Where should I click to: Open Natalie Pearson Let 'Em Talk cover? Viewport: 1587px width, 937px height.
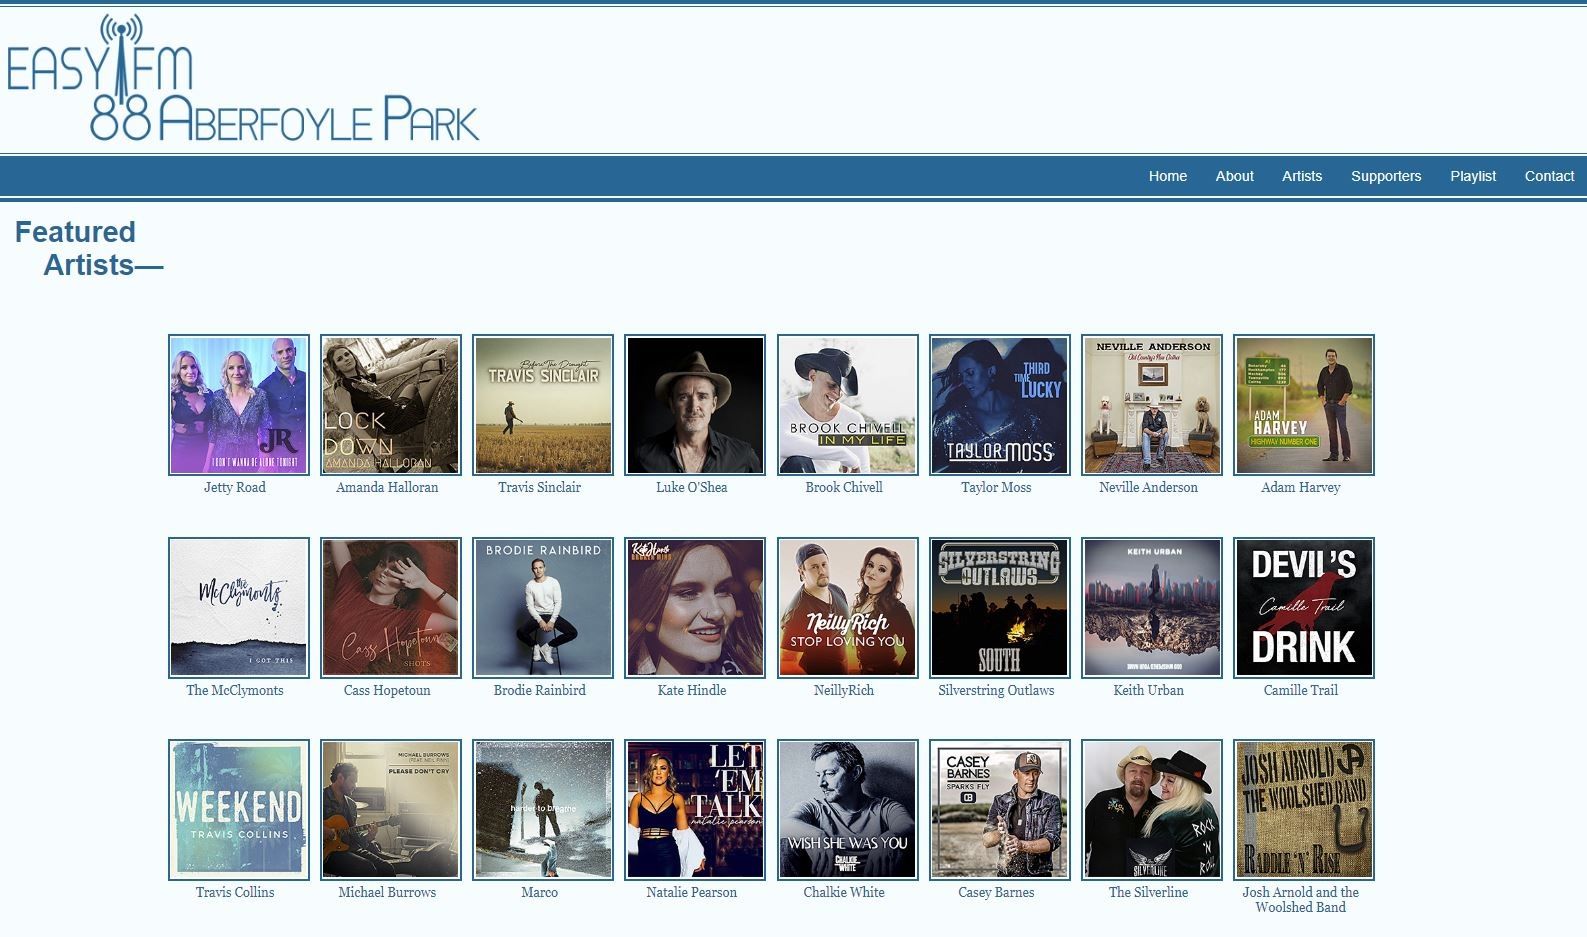coord(695,810)
